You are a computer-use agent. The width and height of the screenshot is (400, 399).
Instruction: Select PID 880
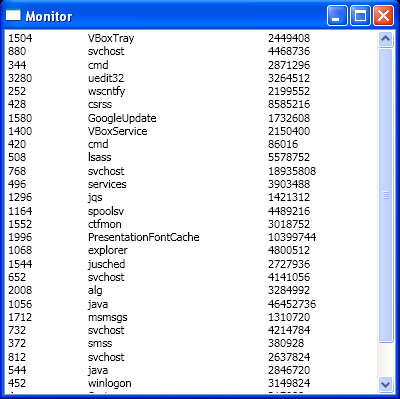point(17,51)
